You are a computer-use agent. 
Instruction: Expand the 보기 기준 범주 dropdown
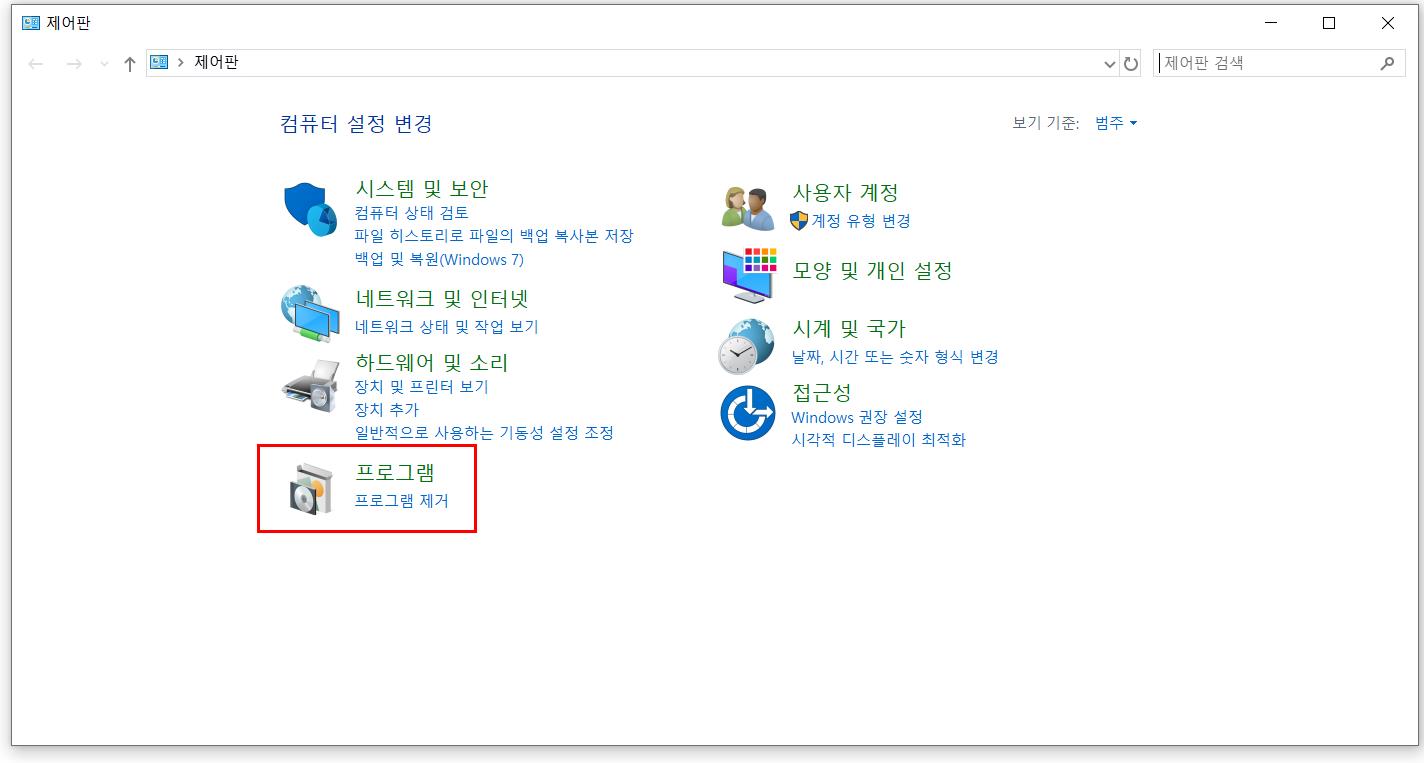click(x=1116, y=123)
